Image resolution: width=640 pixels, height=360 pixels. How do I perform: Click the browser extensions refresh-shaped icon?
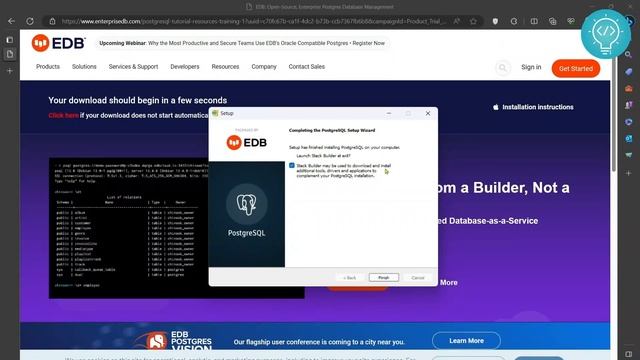(x=514, y=21)
